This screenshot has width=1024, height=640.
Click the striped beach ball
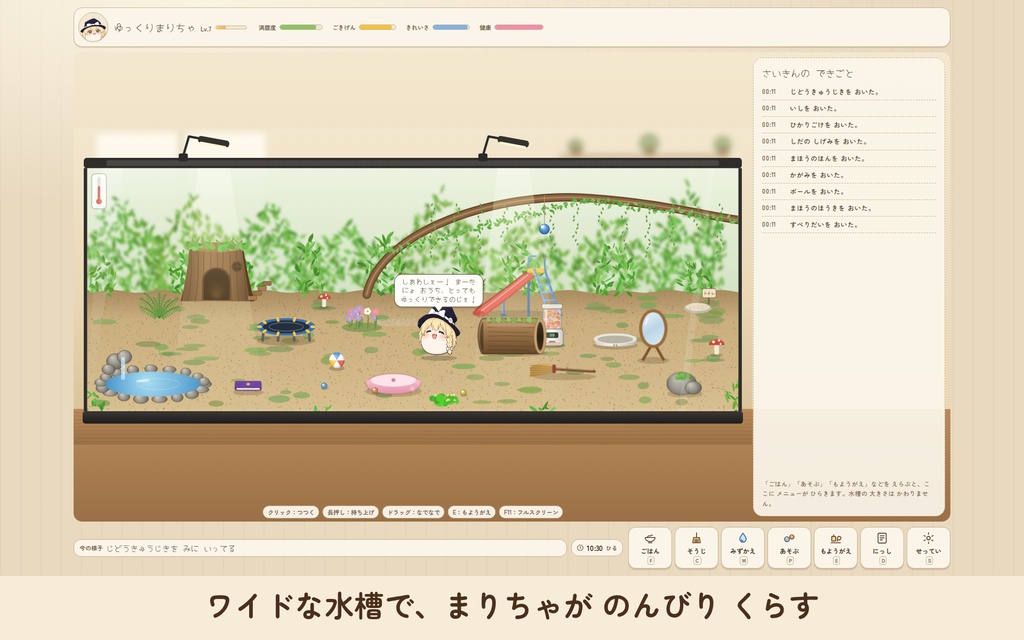tap(336, 360)
